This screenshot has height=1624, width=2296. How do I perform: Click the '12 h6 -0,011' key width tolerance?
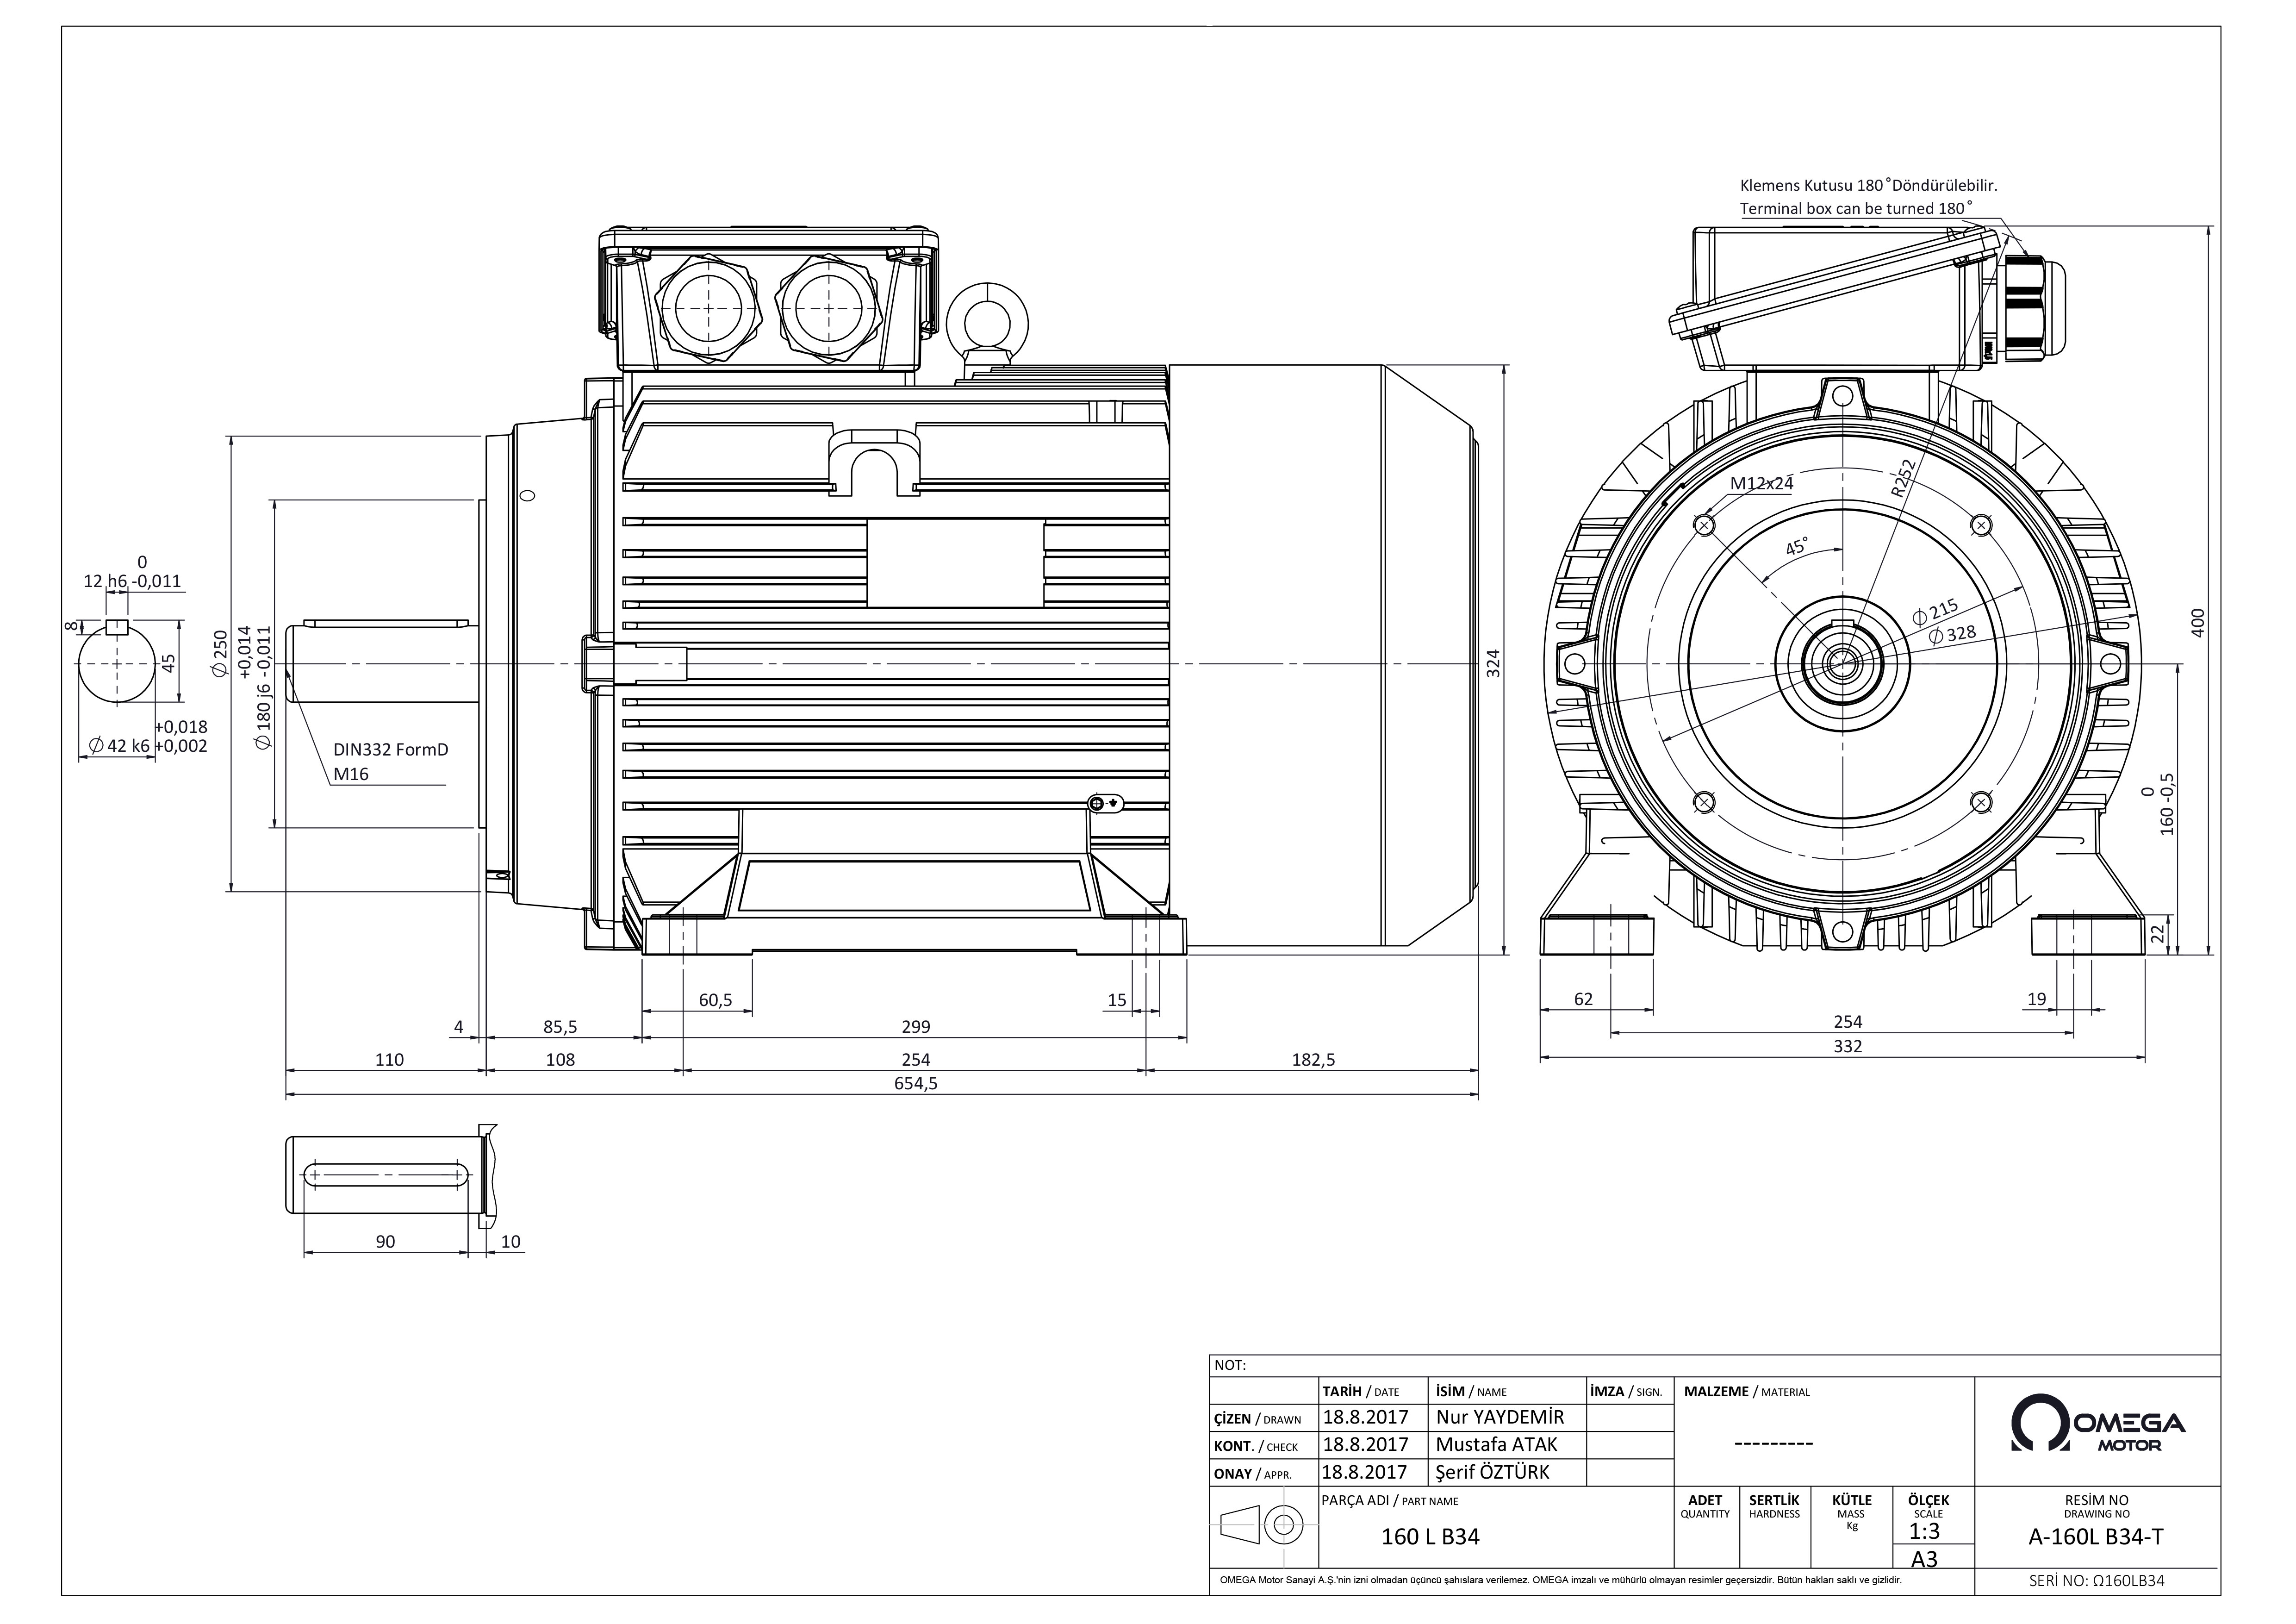tap(132, 572)
